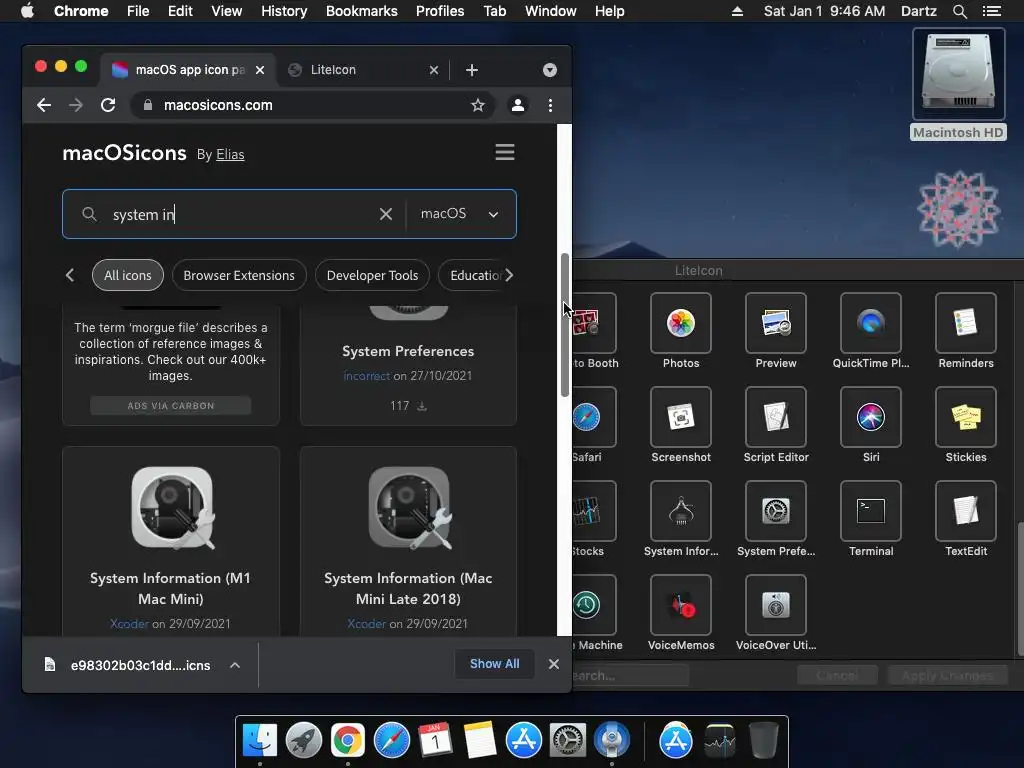Dismiss the downloads bar
This screenshot has height=768, width=1024.
point(554,664)
